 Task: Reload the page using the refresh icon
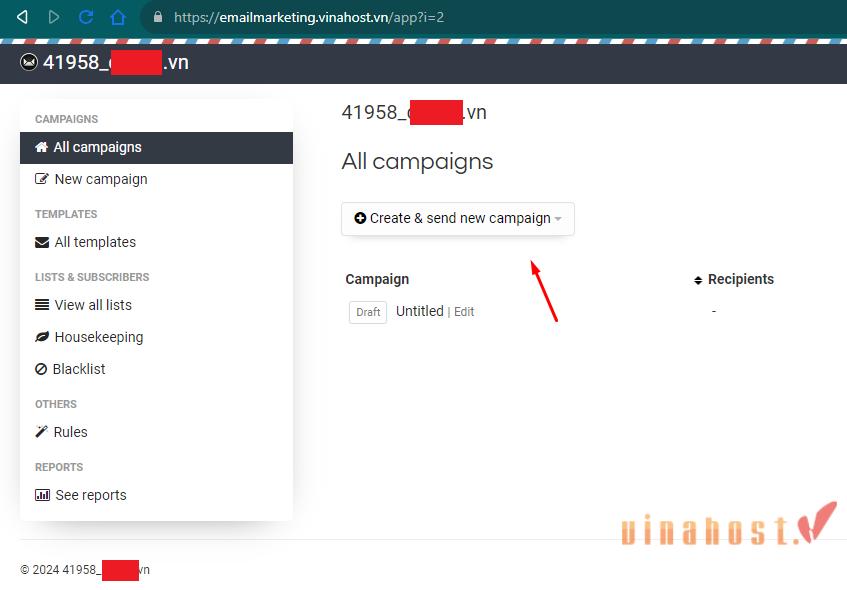click(x=86, y=17)
